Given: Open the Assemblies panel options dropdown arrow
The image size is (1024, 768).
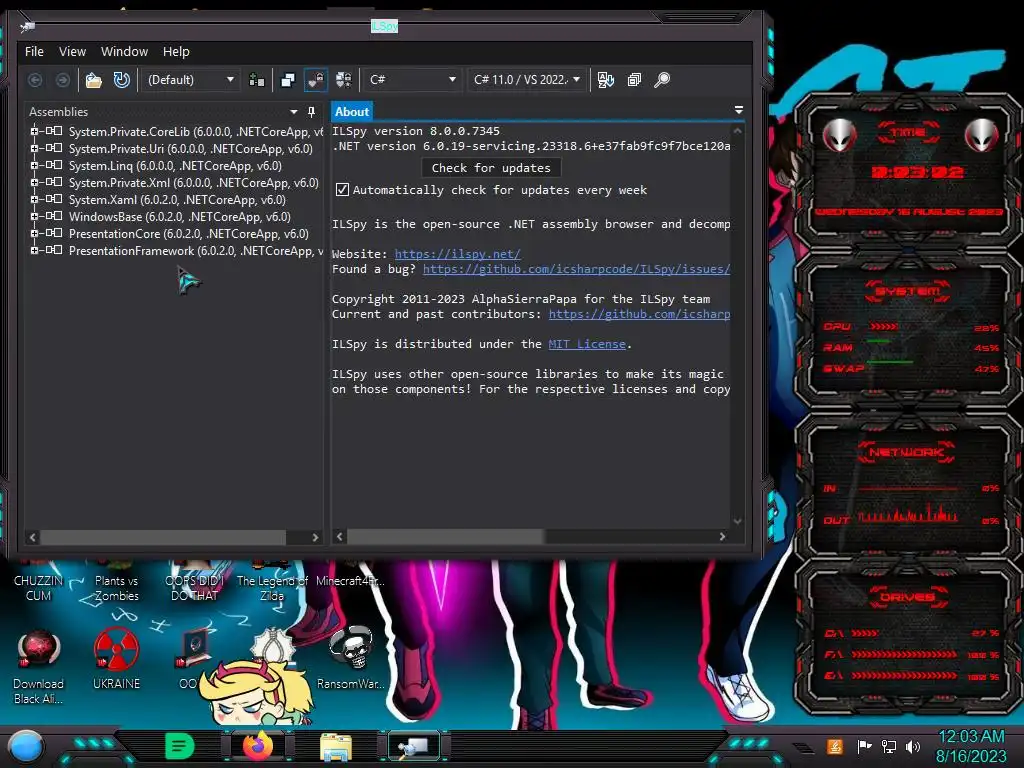Looking at the screenshot, I should [294, 112].
